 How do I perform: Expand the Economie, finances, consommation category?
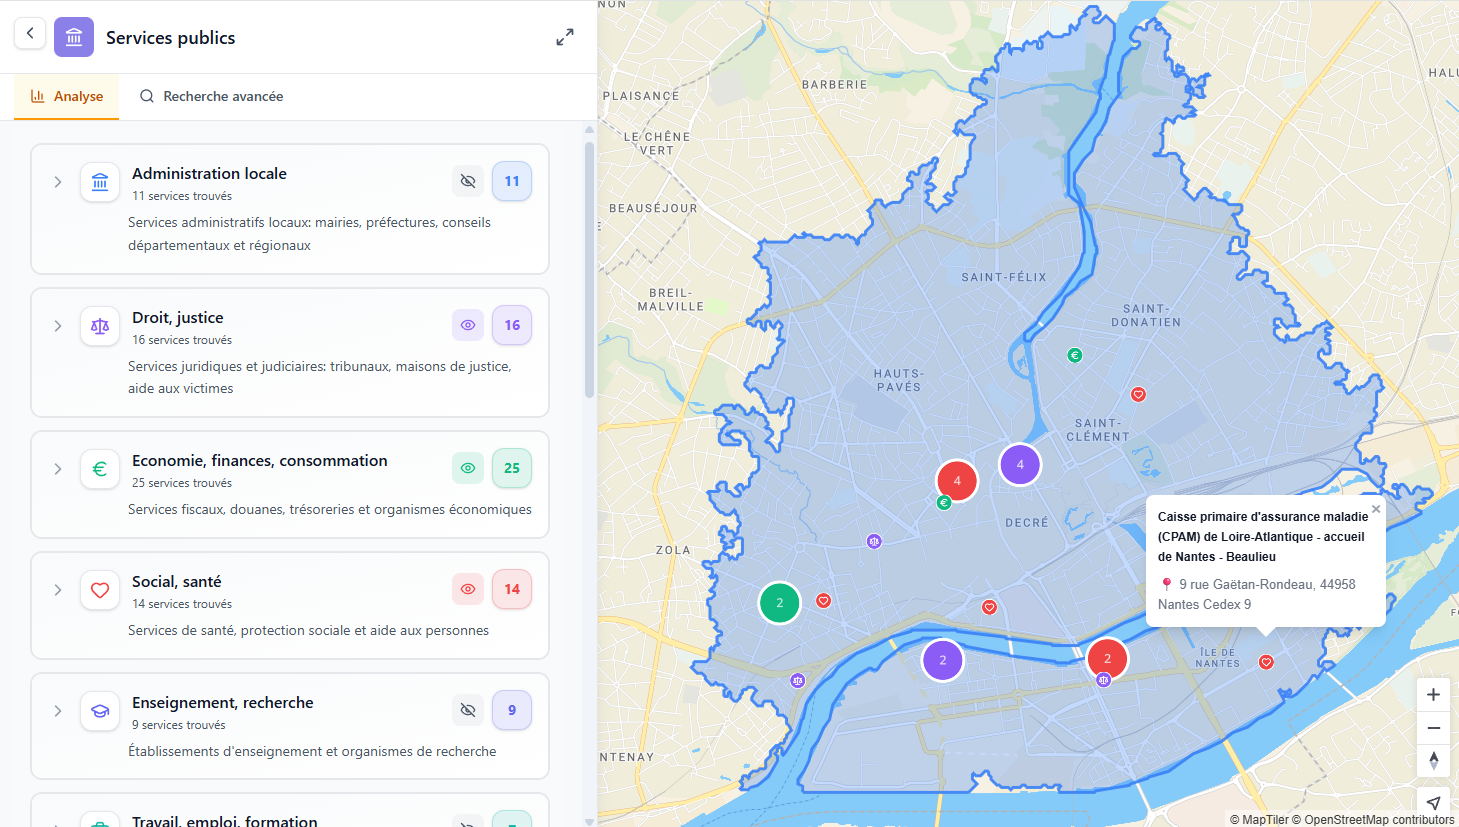click(57, 467)
